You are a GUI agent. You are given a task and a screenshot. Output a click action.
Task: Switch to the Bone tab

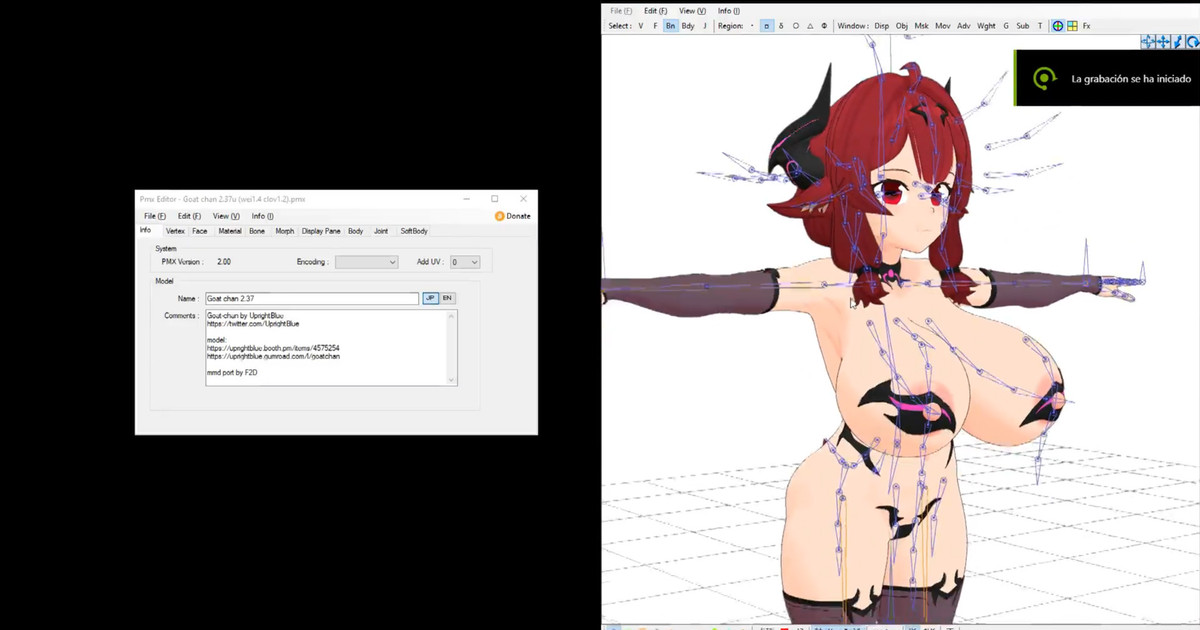pos(257,231)
